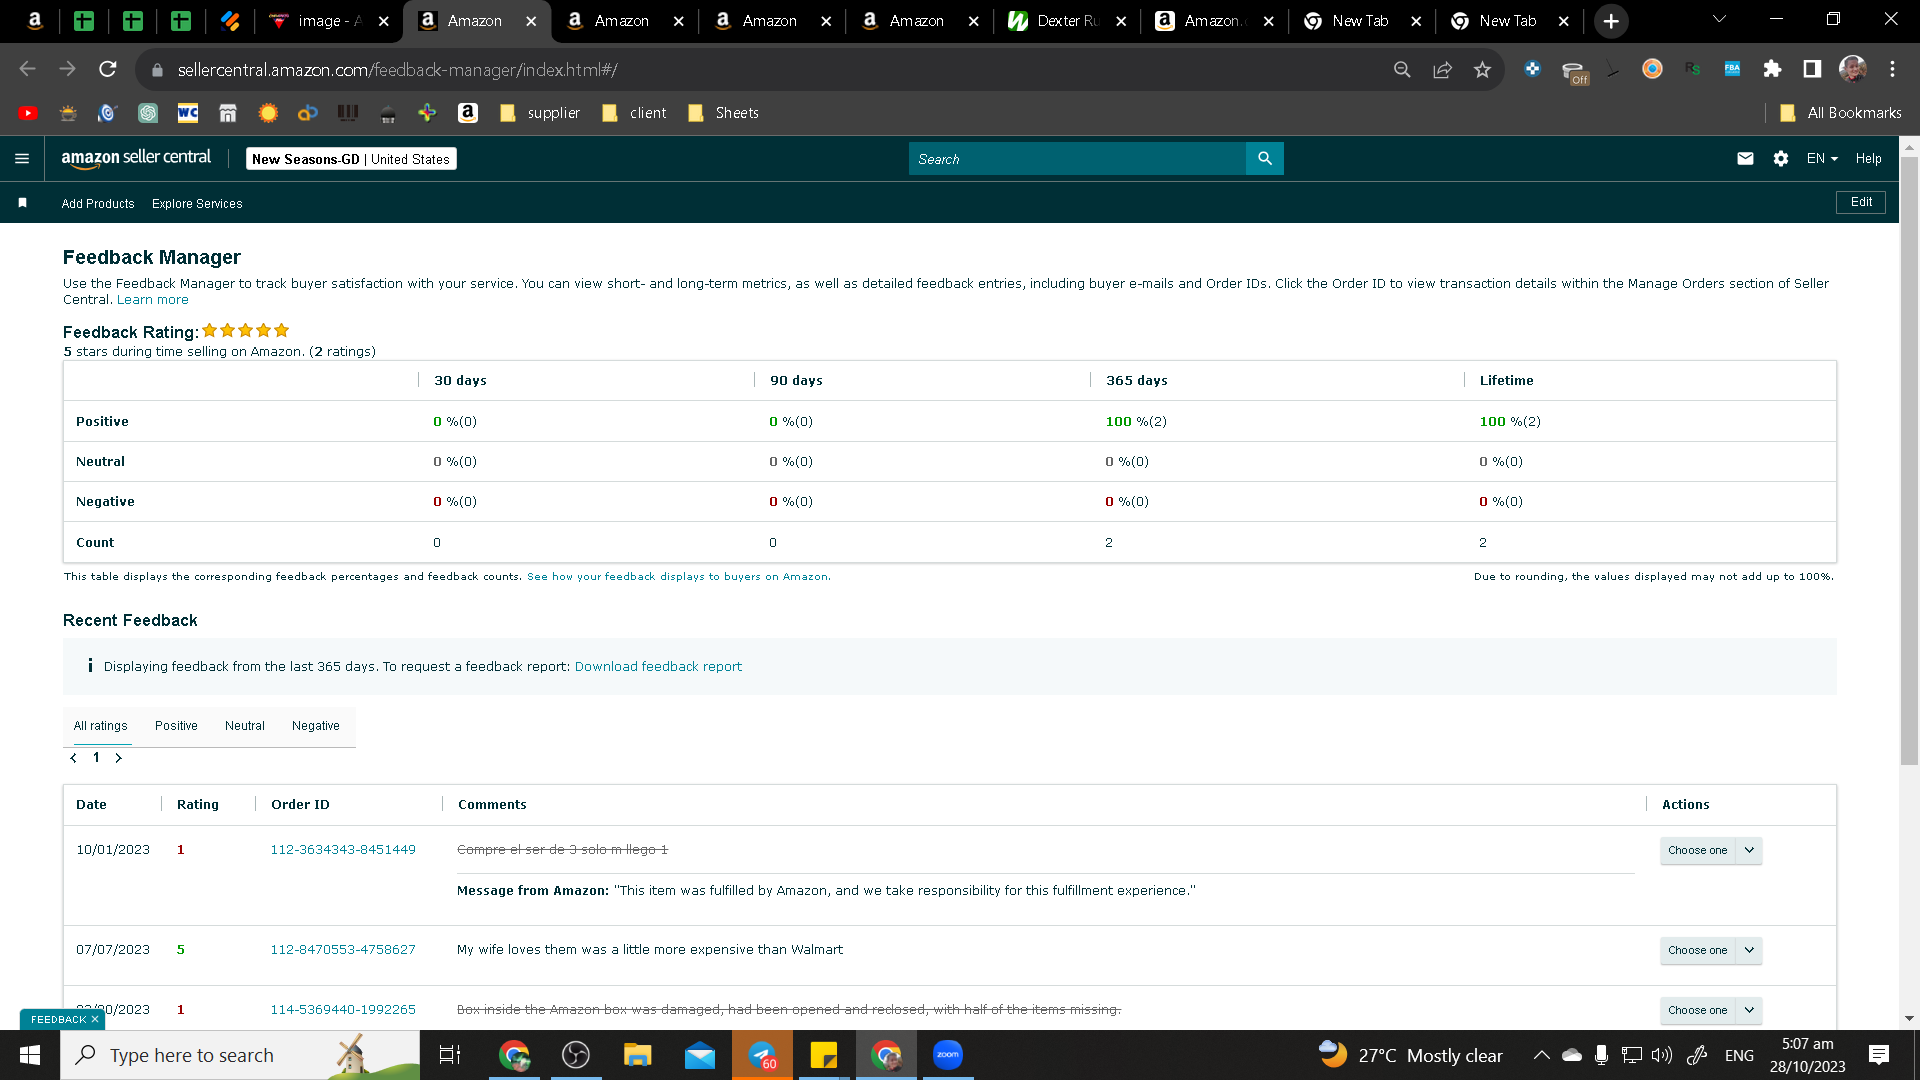Click the browser address bar URL
Screen dimensions: 1920x1080
[x=397, y=70]
